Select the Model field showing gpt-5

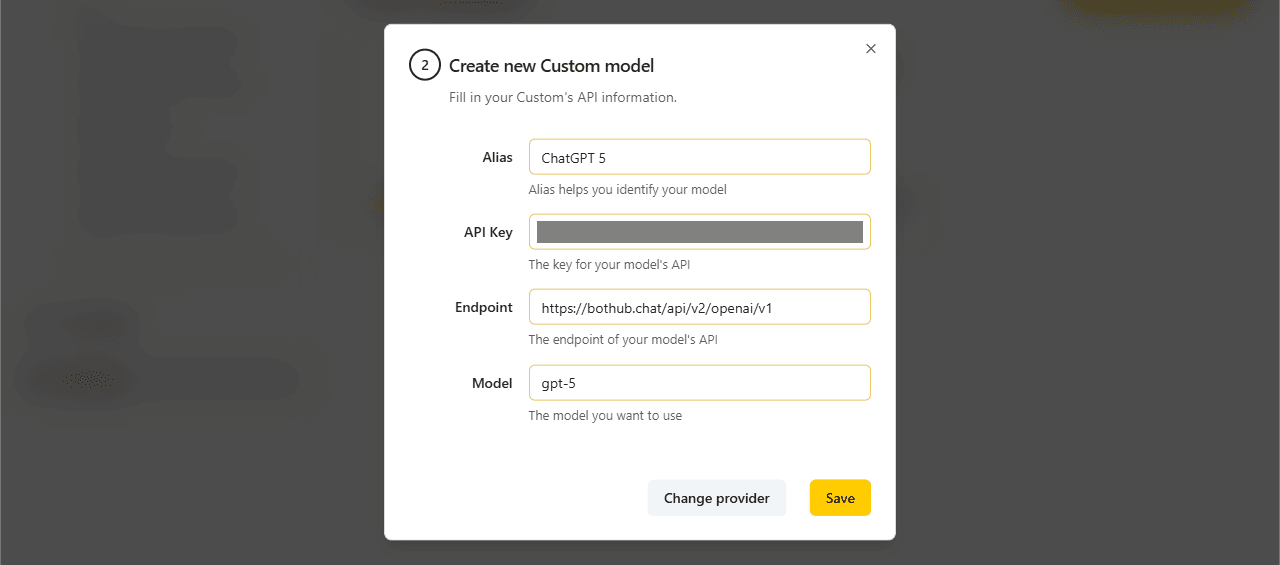pyautogui.click(x=699, y=383)
